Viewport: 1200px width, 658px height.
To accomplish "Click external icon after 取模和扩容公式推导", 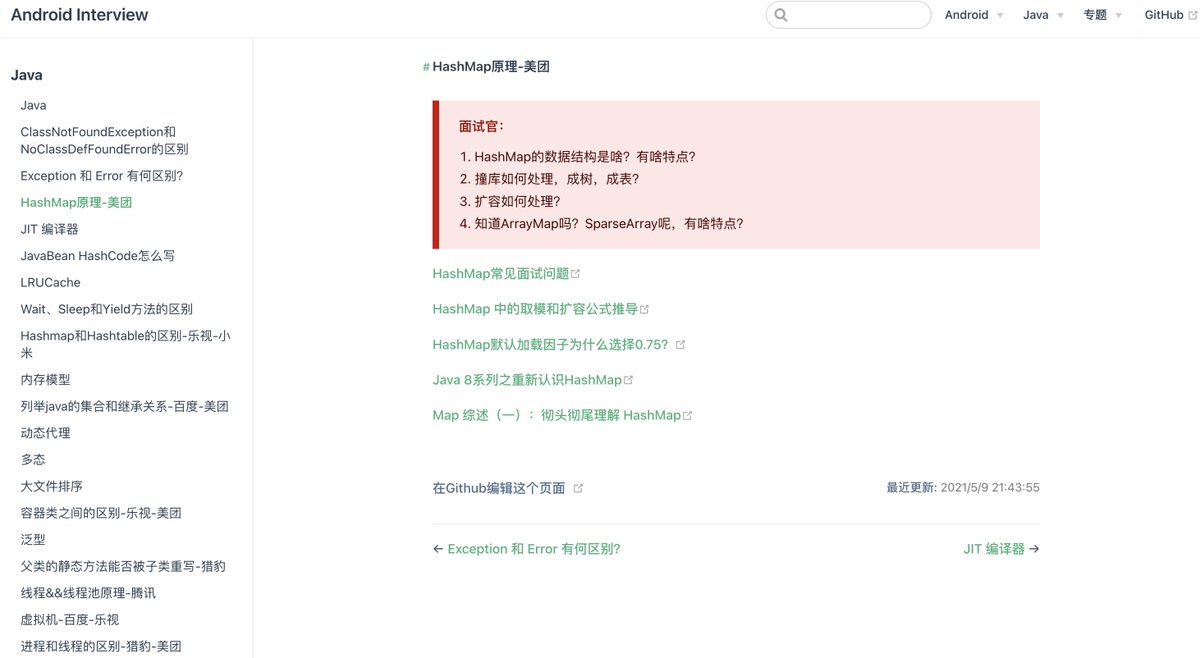I will point(644,309).
